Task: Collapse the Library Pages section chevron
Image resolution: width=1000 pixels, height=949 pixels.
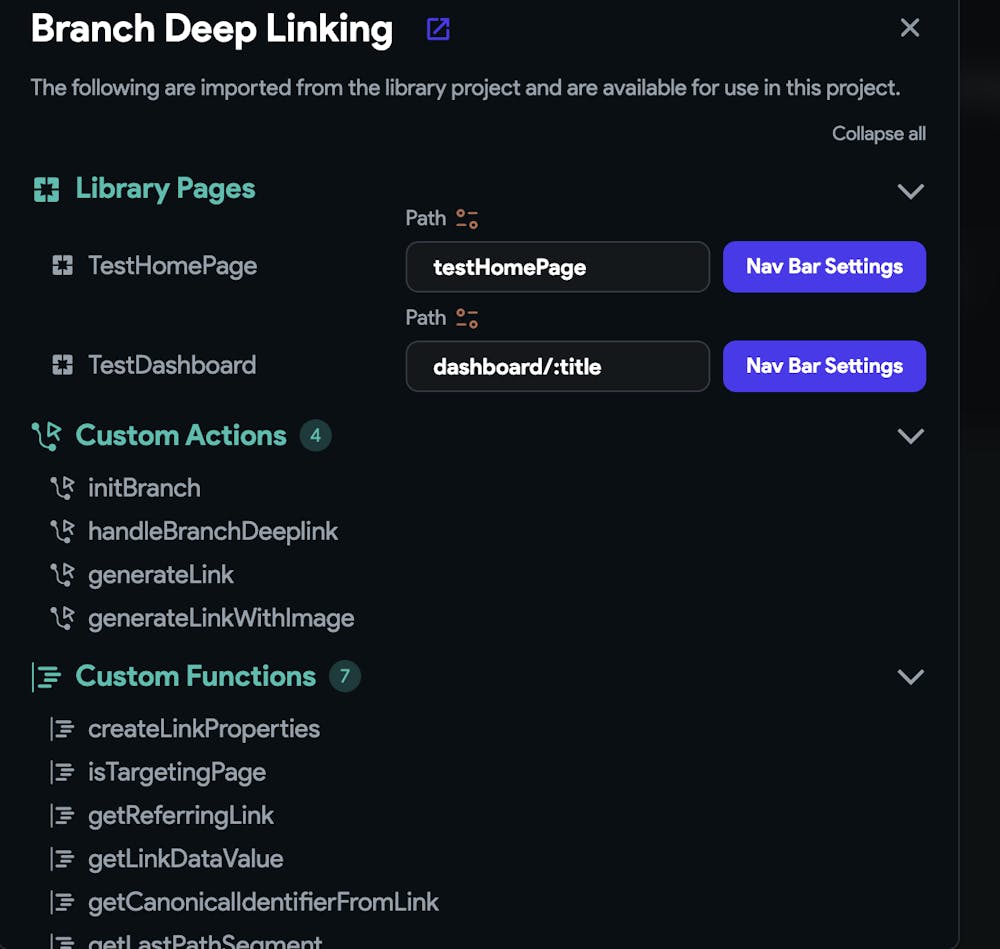Action: [910, 190]
